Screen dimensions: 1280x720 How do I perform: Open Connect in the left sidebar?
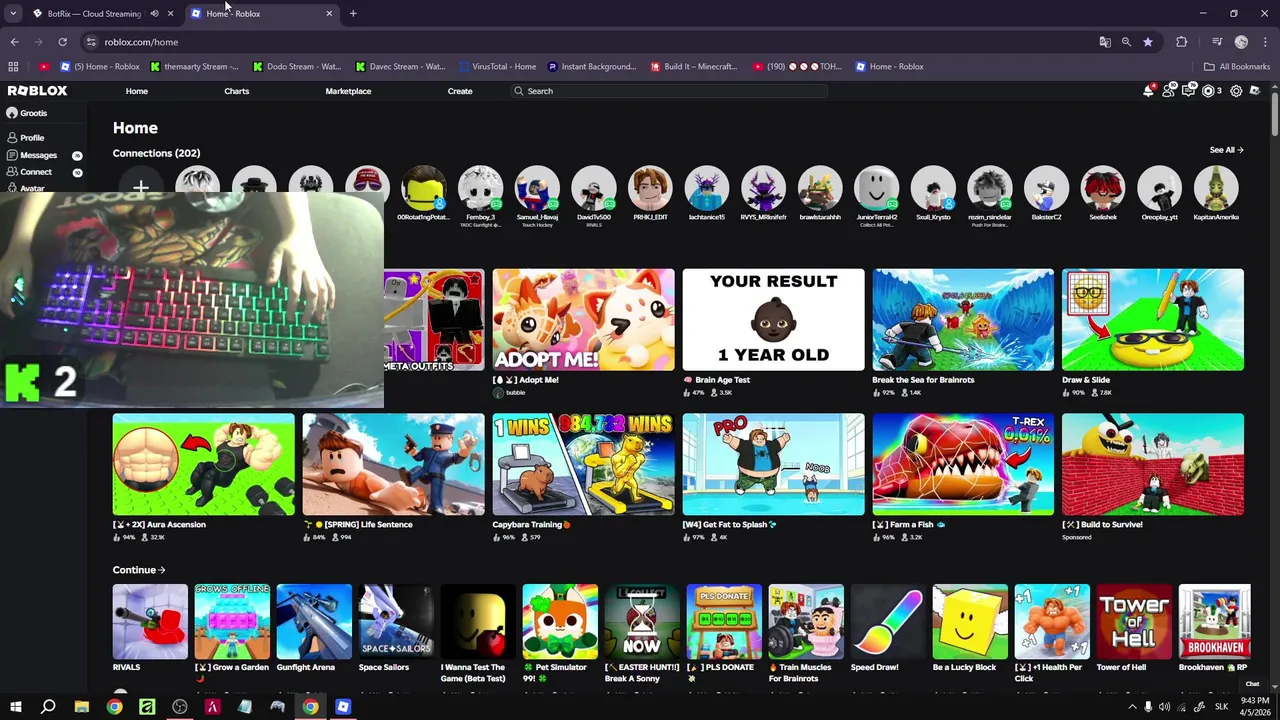click(x=35, y=172)
